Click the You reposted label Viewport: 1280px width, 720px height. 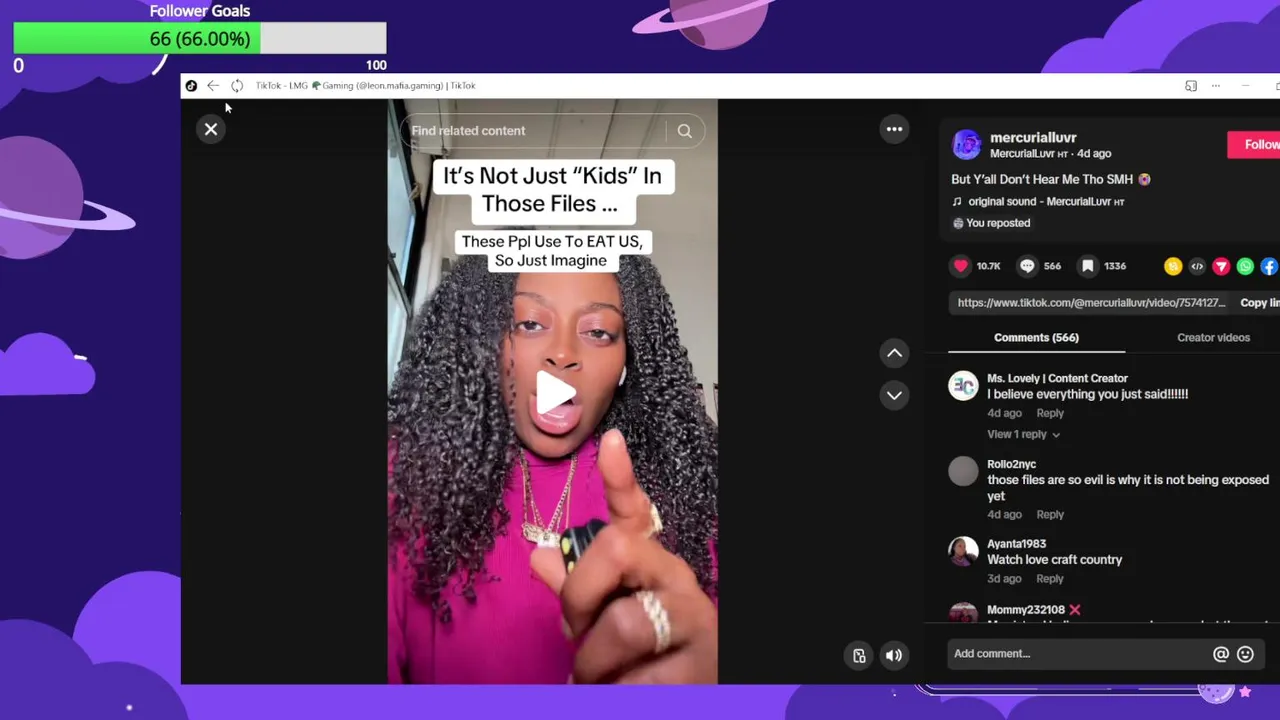click(x=997, y=223)
